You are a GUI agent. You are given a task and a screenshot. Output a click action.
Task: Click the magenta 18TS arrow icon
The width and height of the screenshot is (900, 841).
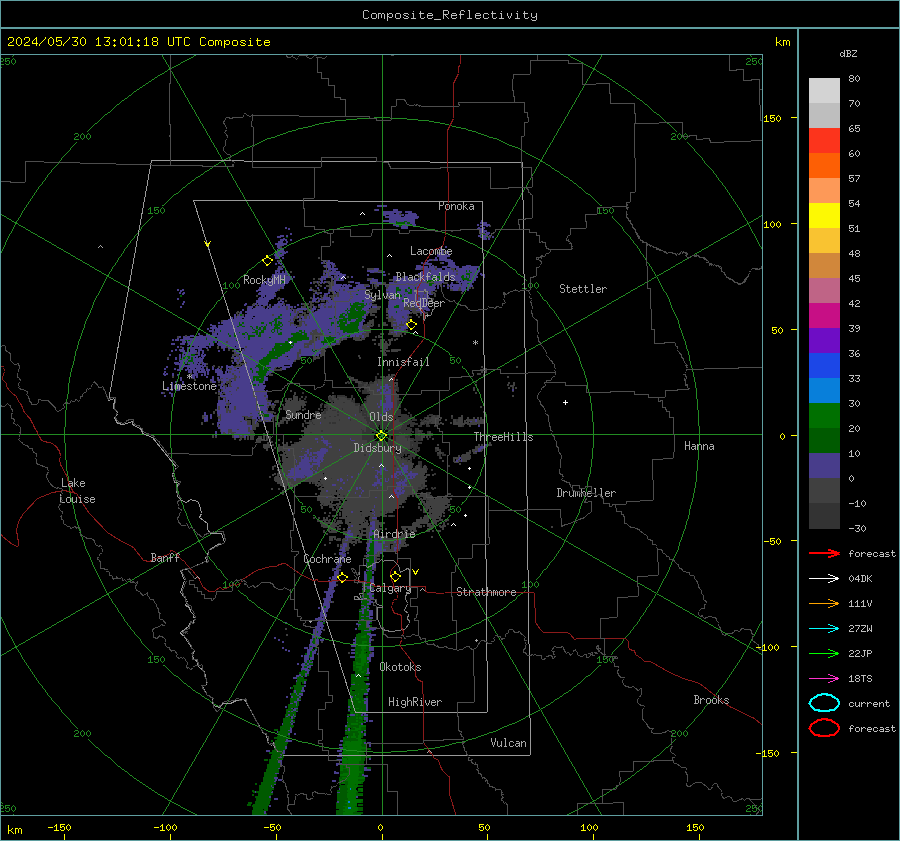pos(824,679)
